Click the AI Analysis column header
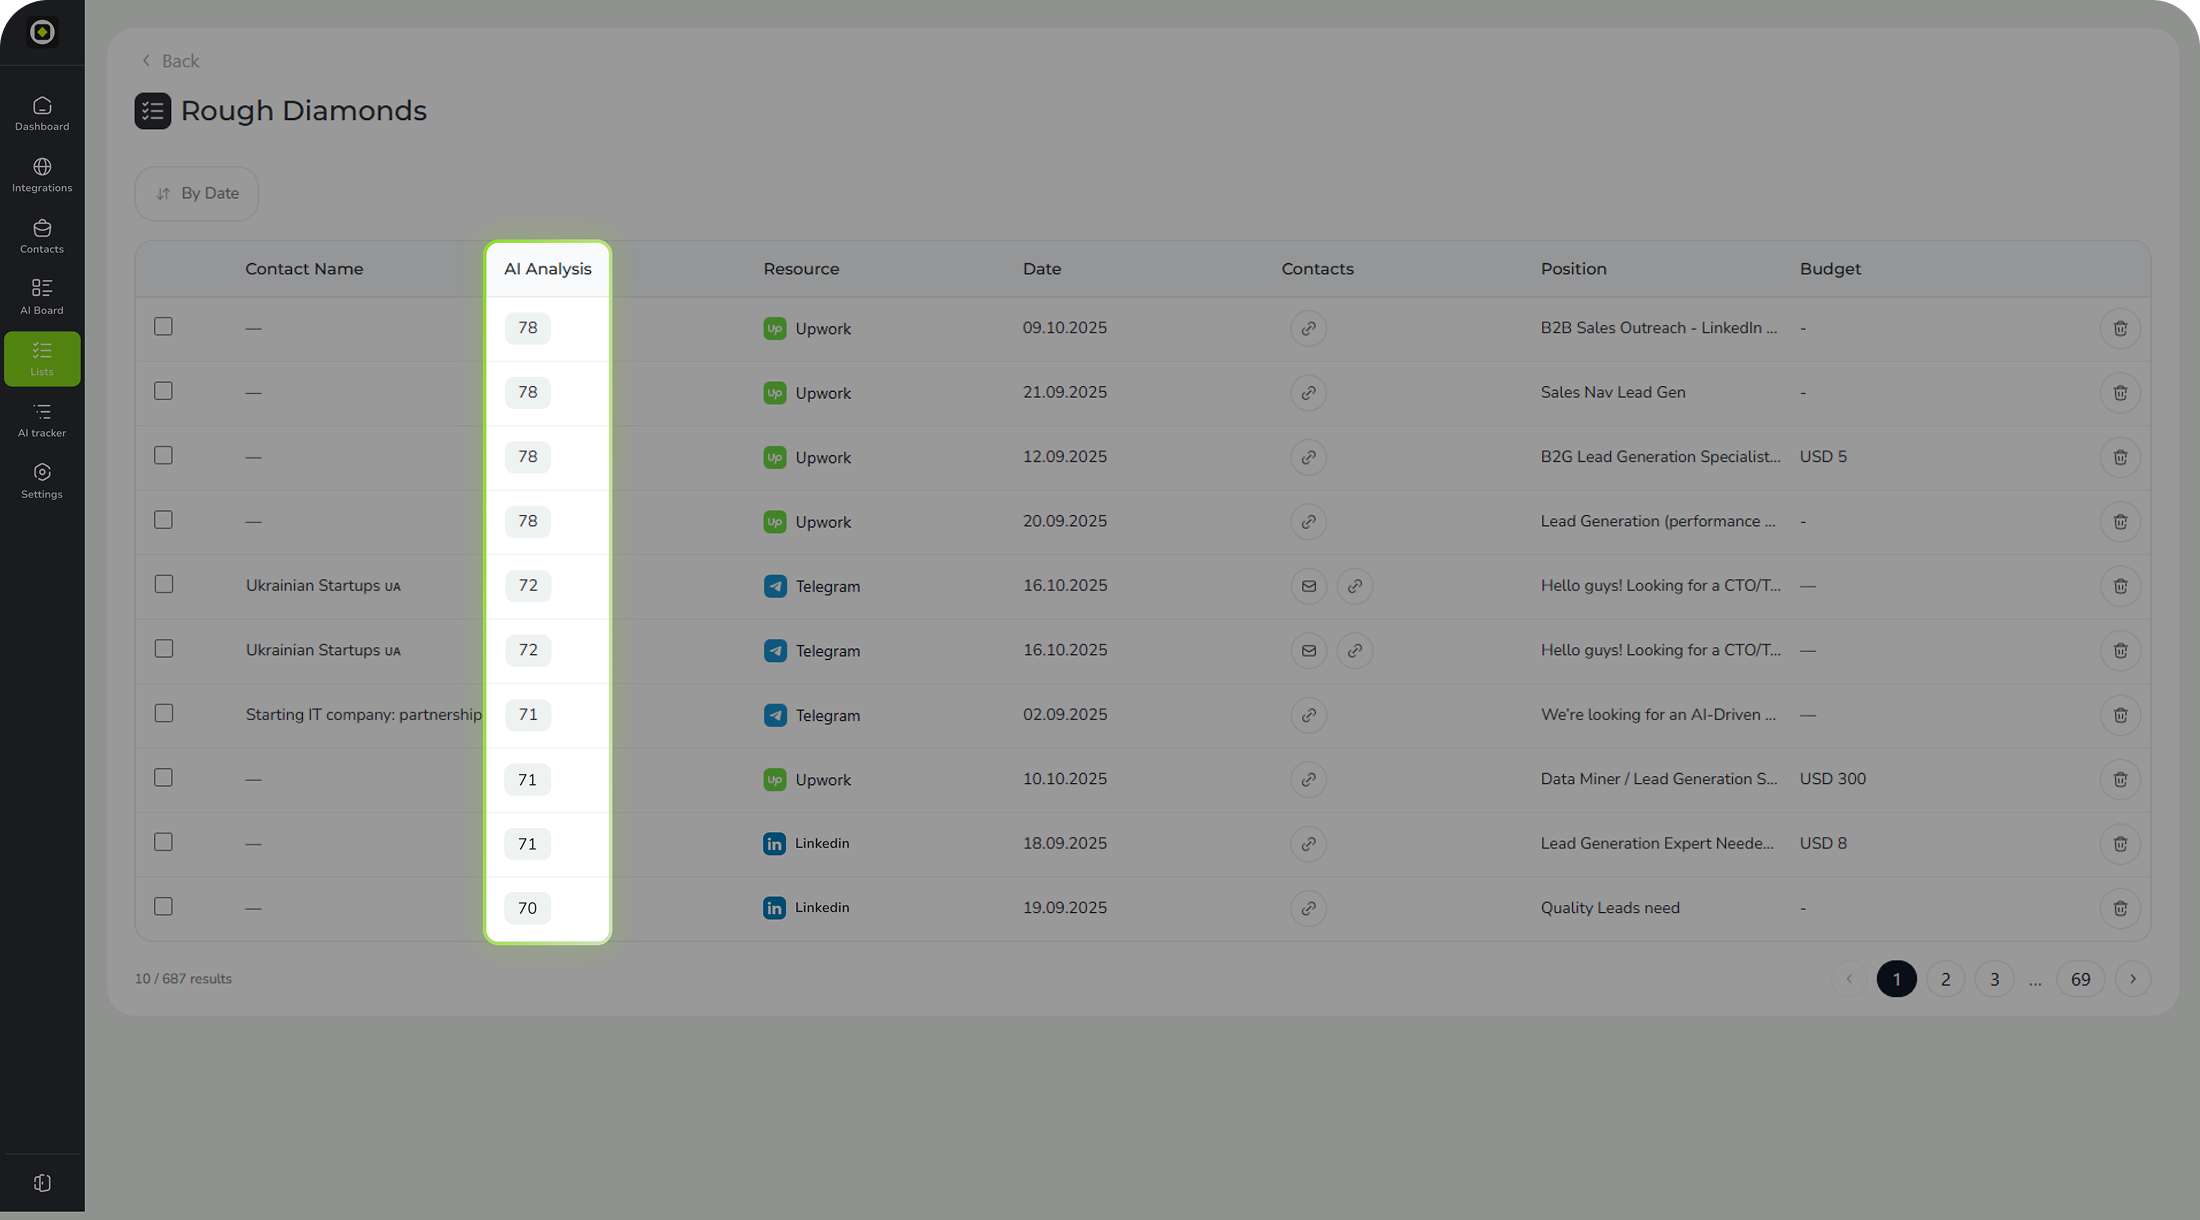This screenshot has height=1220, width=2200. coord(547,269)
